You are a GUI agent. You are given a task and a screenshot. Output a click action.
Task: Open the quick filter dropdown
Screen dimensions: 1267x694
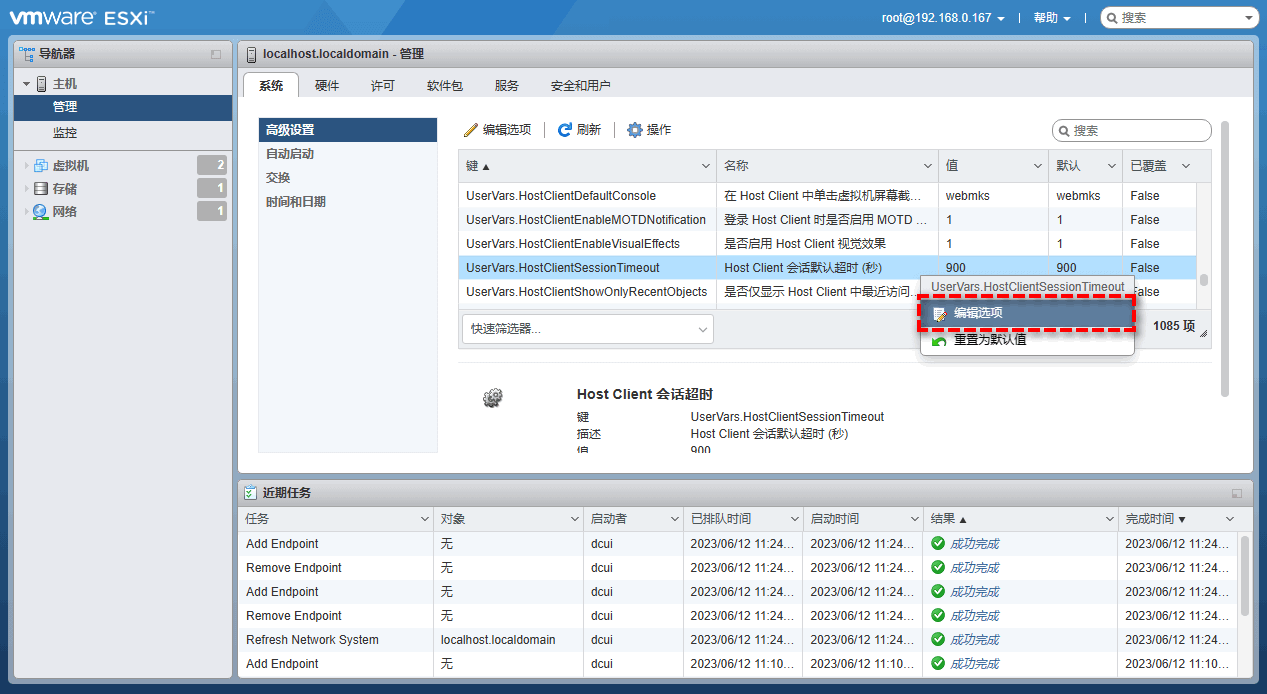point(587,329)
